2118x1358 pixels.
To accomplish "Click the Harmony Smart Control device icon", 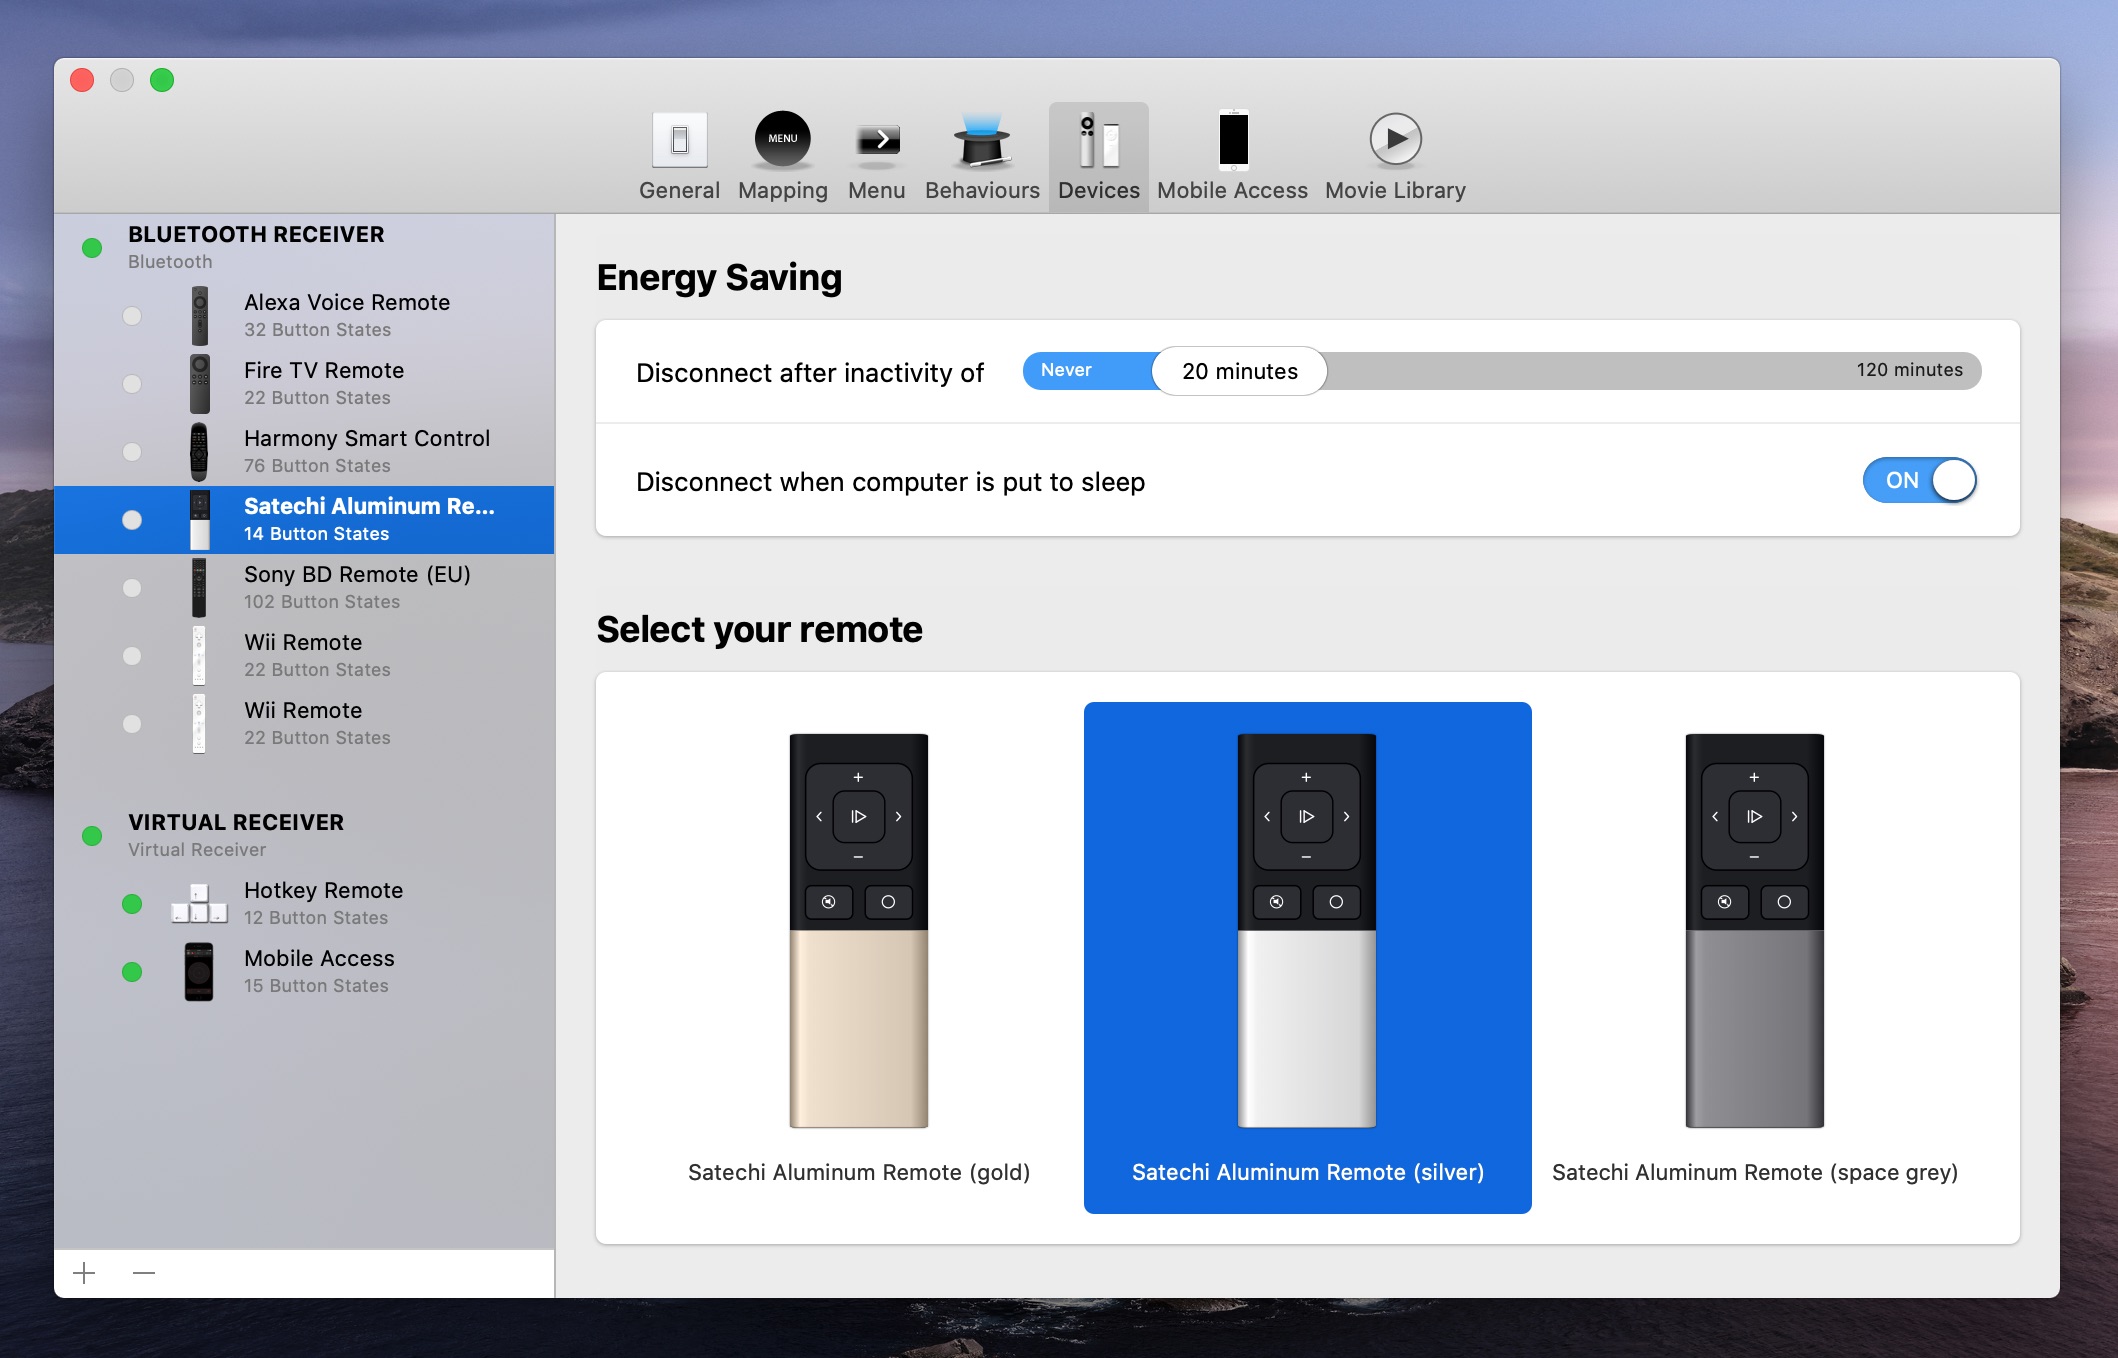I will click(x=199, y=452).
